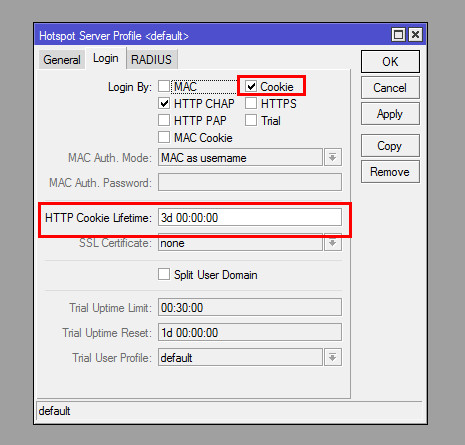Screen dimensions: 465x445
Task: Enable HTTPS login checkbox
Action: [x=251, y=103]
